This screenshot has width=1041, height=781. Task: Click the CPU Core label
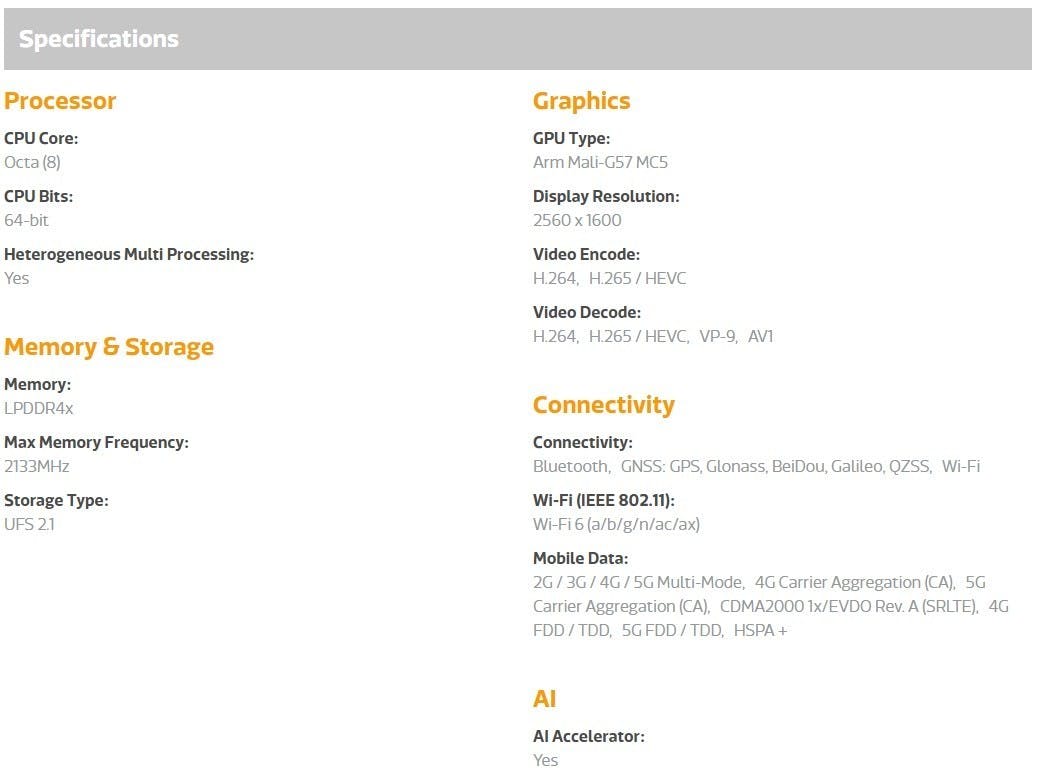click(41, 138)
